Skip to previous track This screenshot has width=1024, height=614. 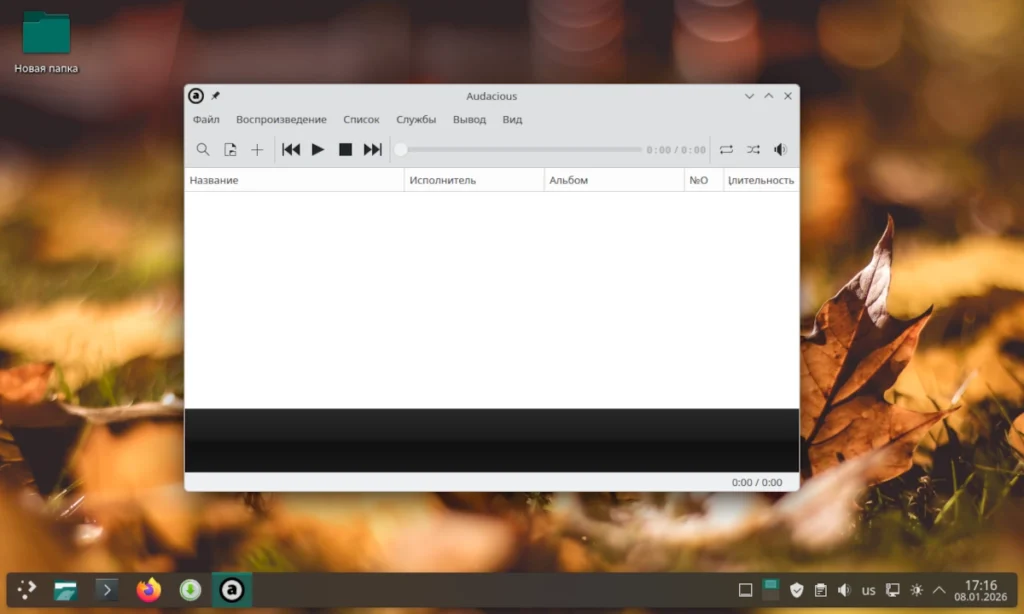pos(291,150)
